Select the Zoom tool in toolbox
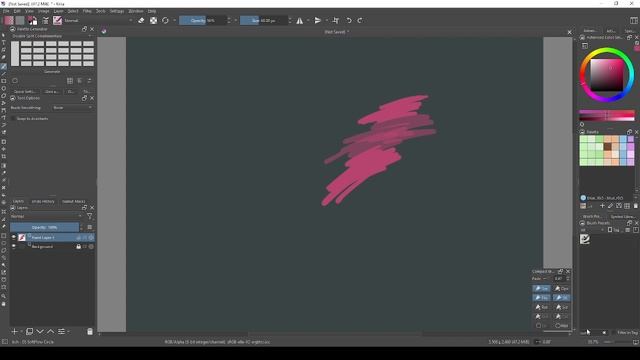 coord(4,296)
